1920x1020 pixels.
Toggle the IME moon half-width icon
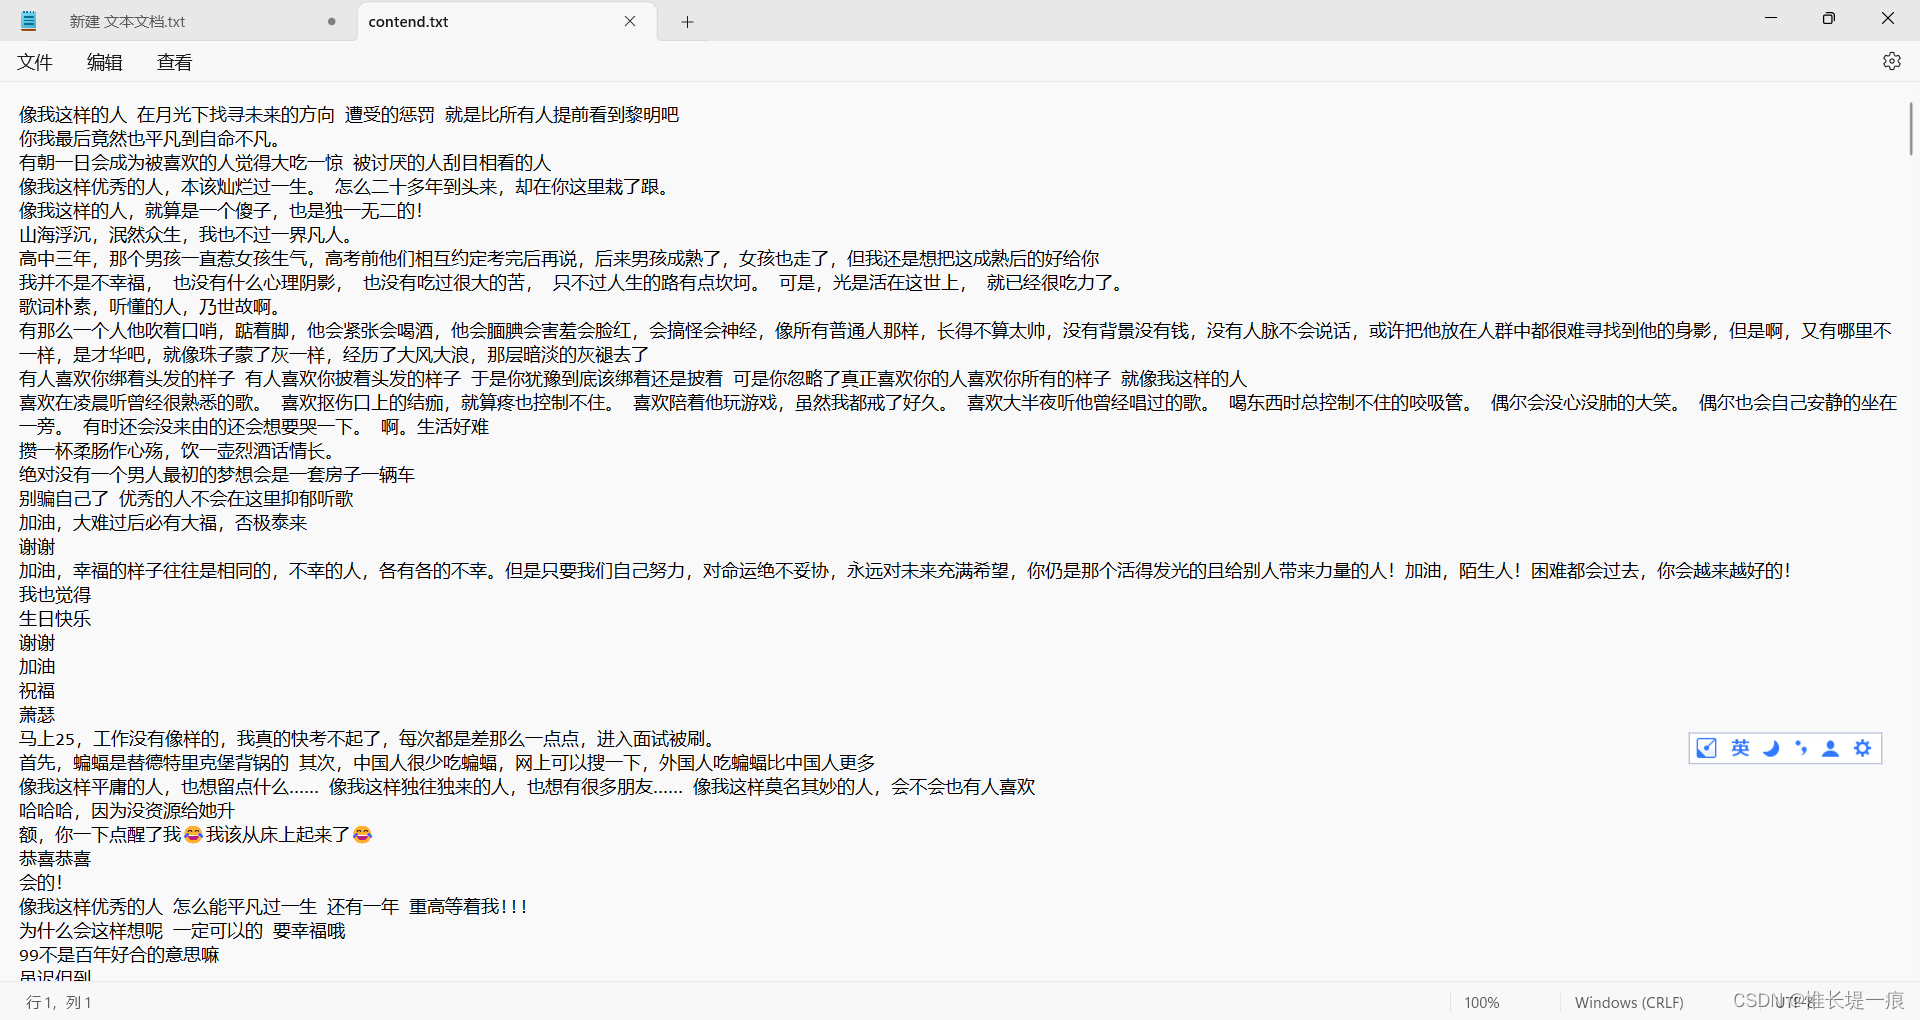[x=1771, y=748]
